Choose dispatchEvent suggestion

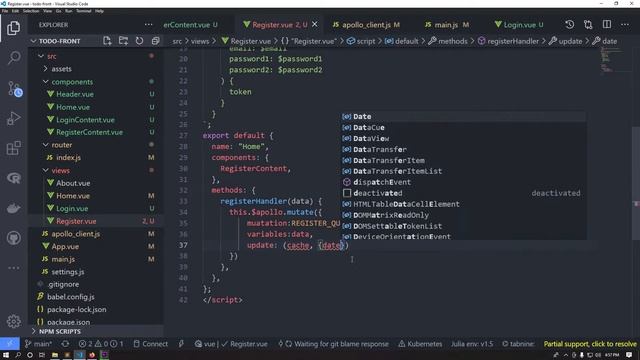[x=464, y=182]
